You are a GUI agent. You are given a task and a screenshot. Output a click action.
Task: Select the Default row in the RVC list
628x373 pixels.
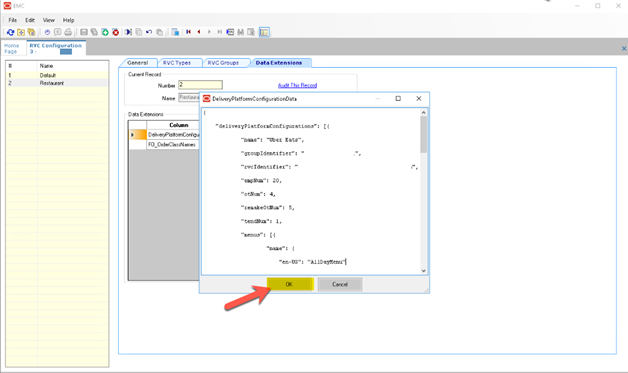(x=57, y=75)
